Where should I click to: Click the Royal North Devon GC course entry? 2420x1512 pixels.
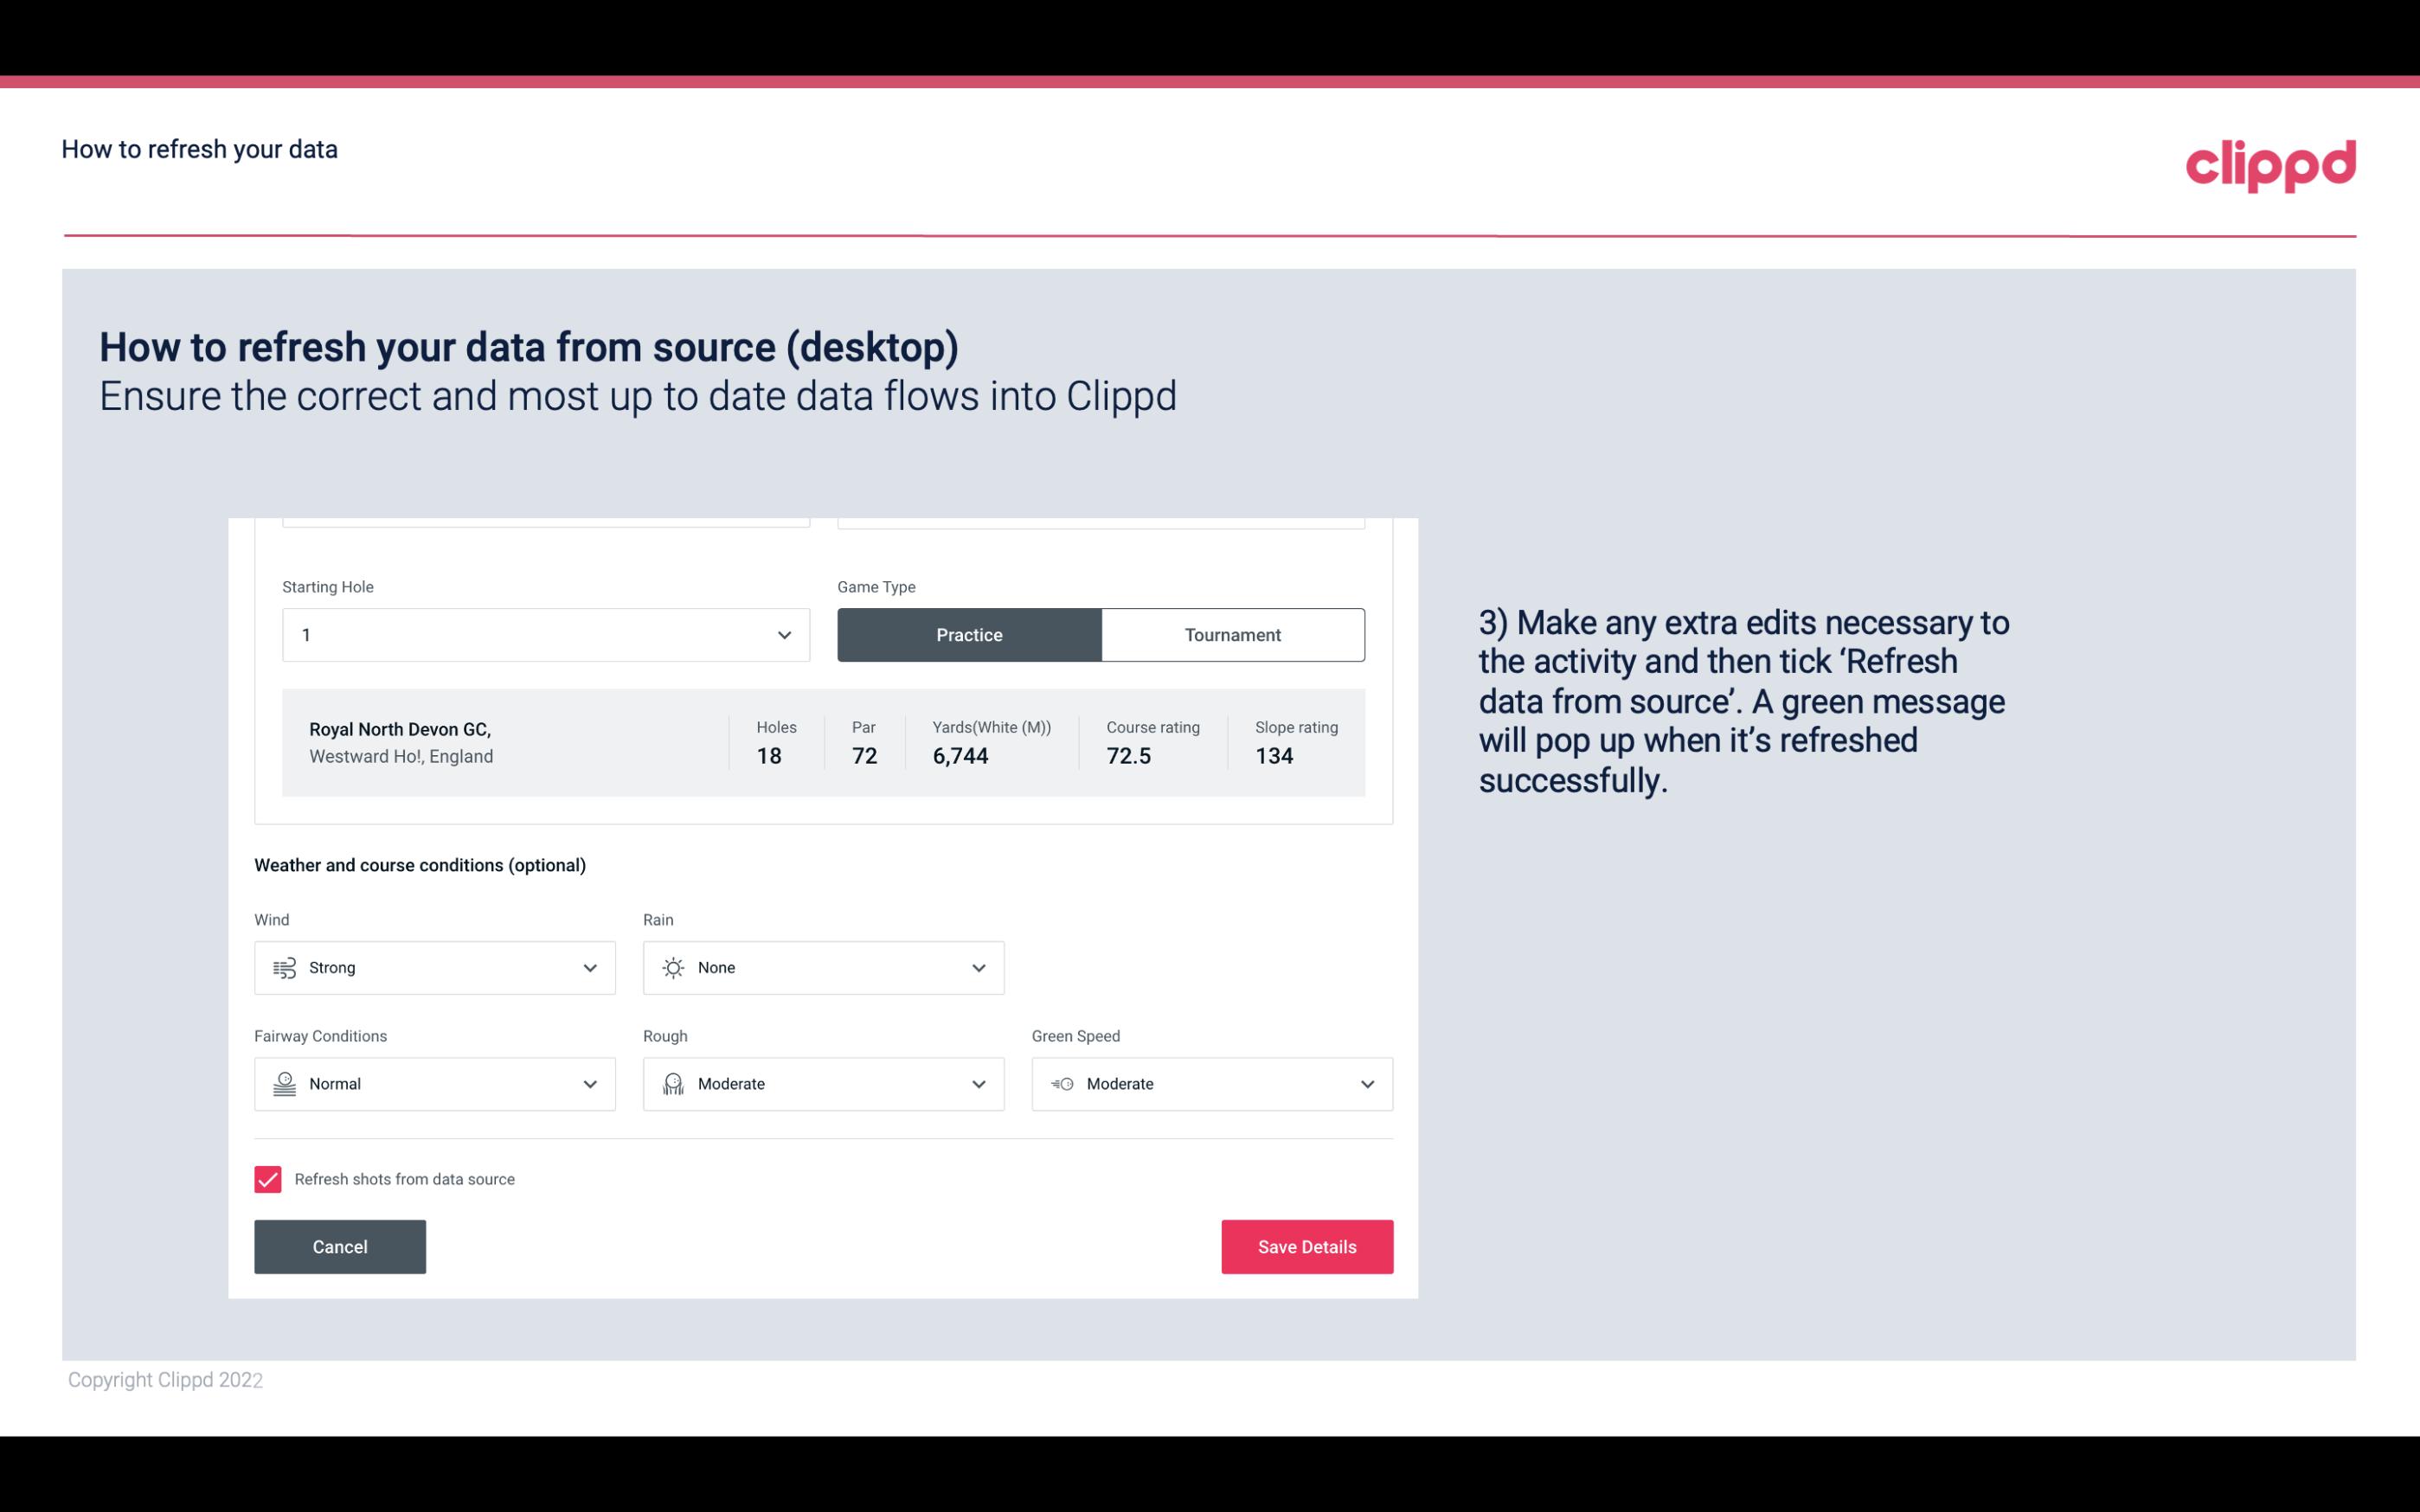coord(824,742)
